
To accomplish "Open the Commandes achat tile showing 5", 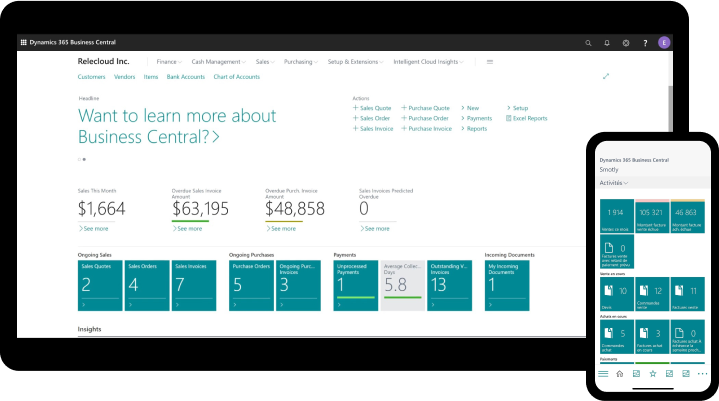I will [x=617, y=337].
